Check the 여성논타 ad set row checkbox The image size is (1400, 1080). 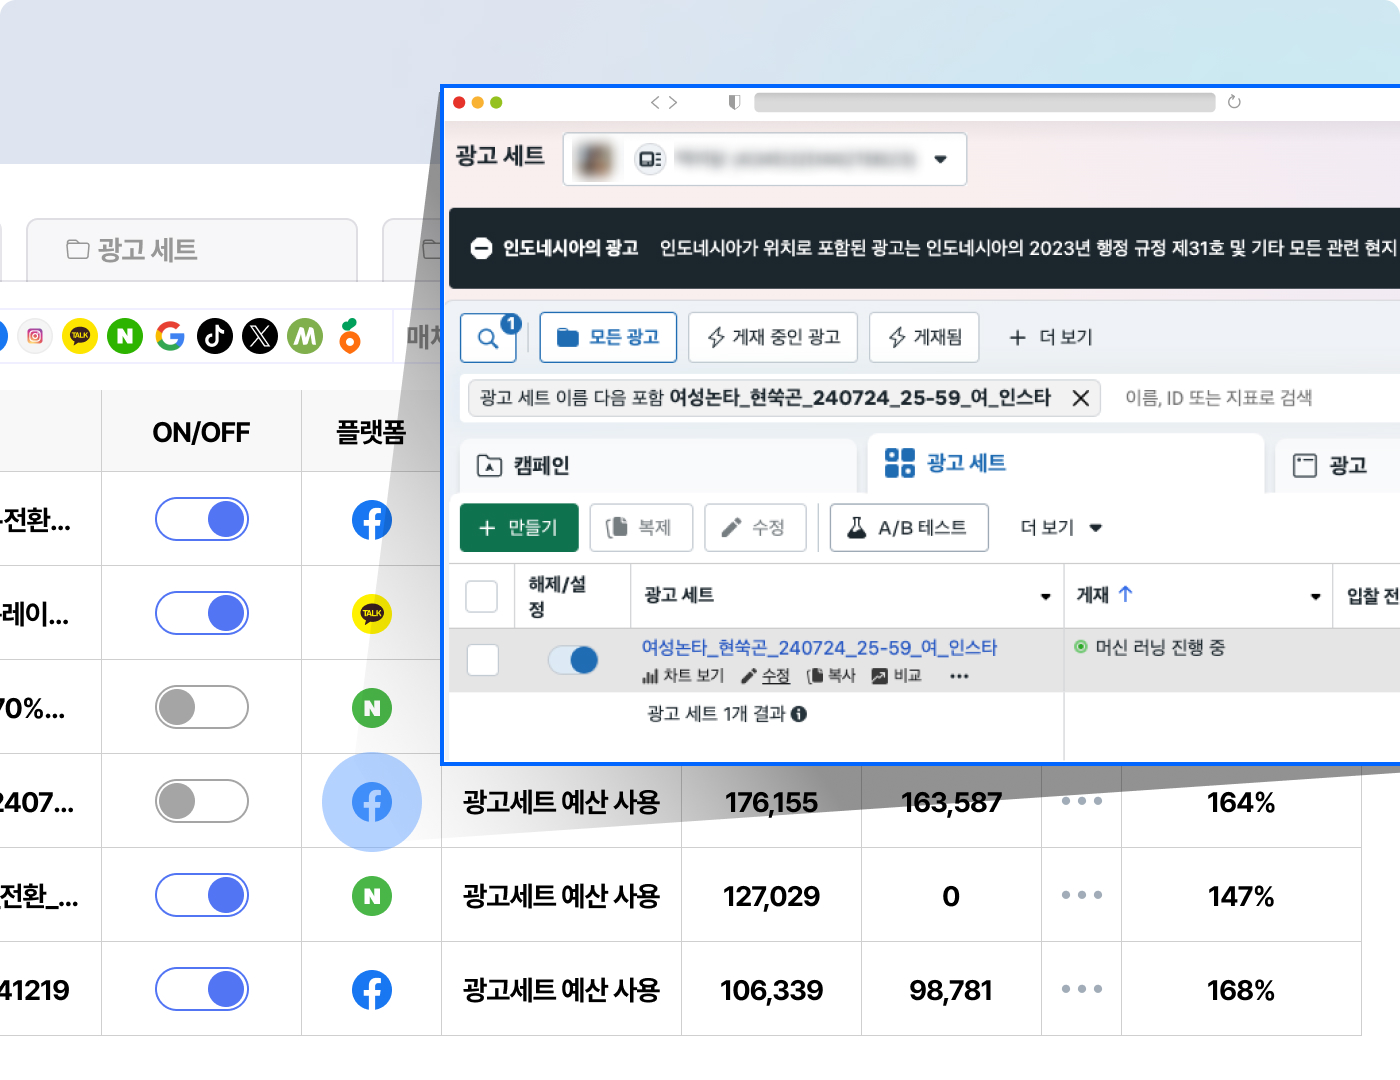pos(483,660)
